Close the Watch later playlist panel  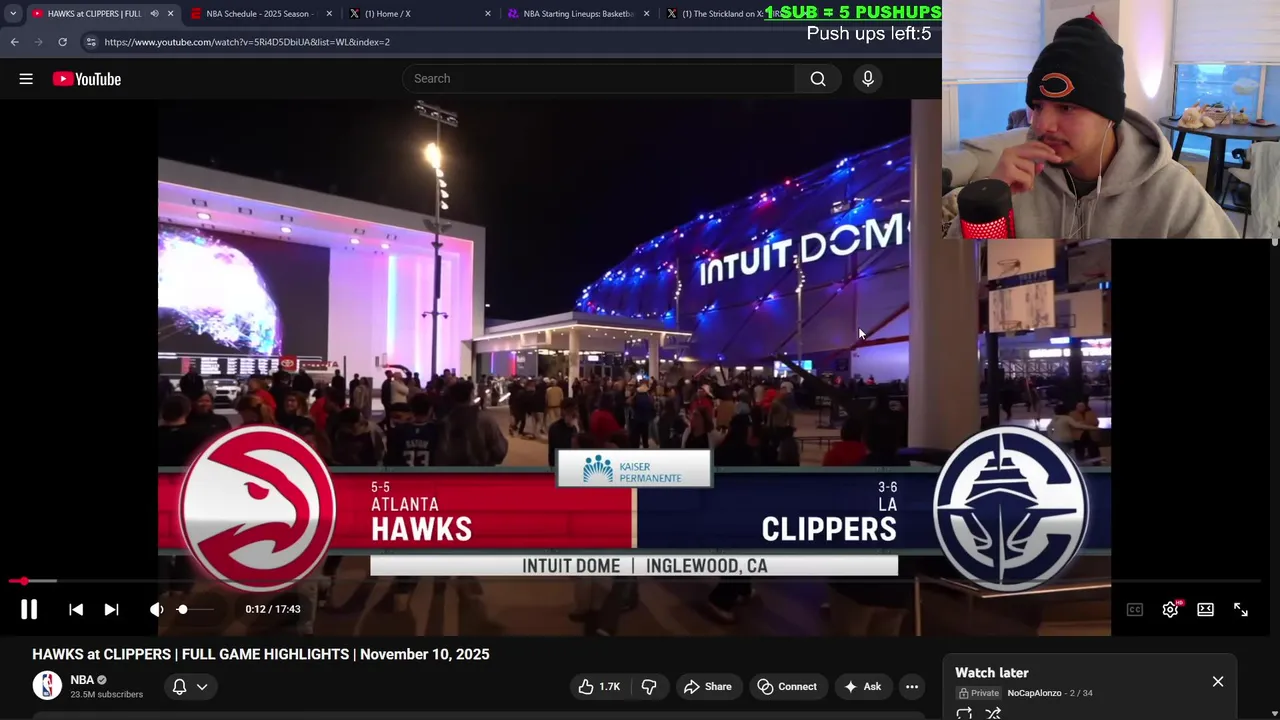point(1218,682)
